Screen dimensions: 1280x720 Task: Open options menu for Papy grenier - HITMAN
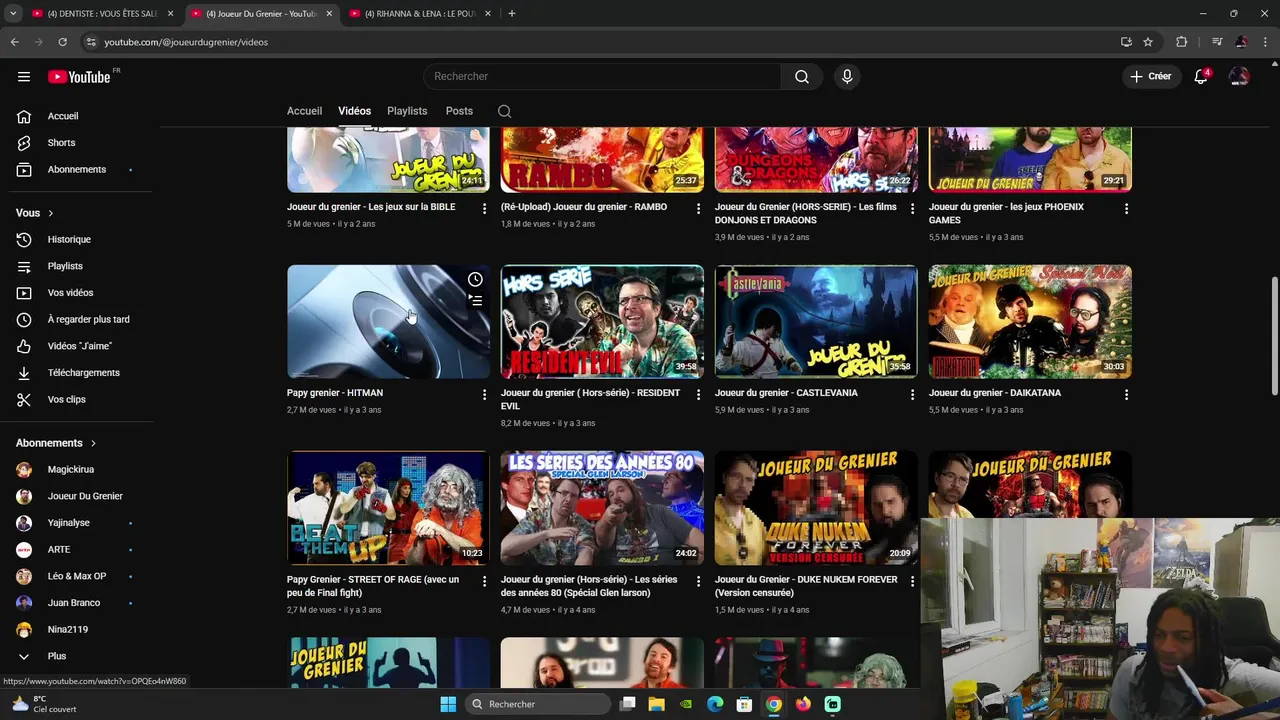click(485, 395)
